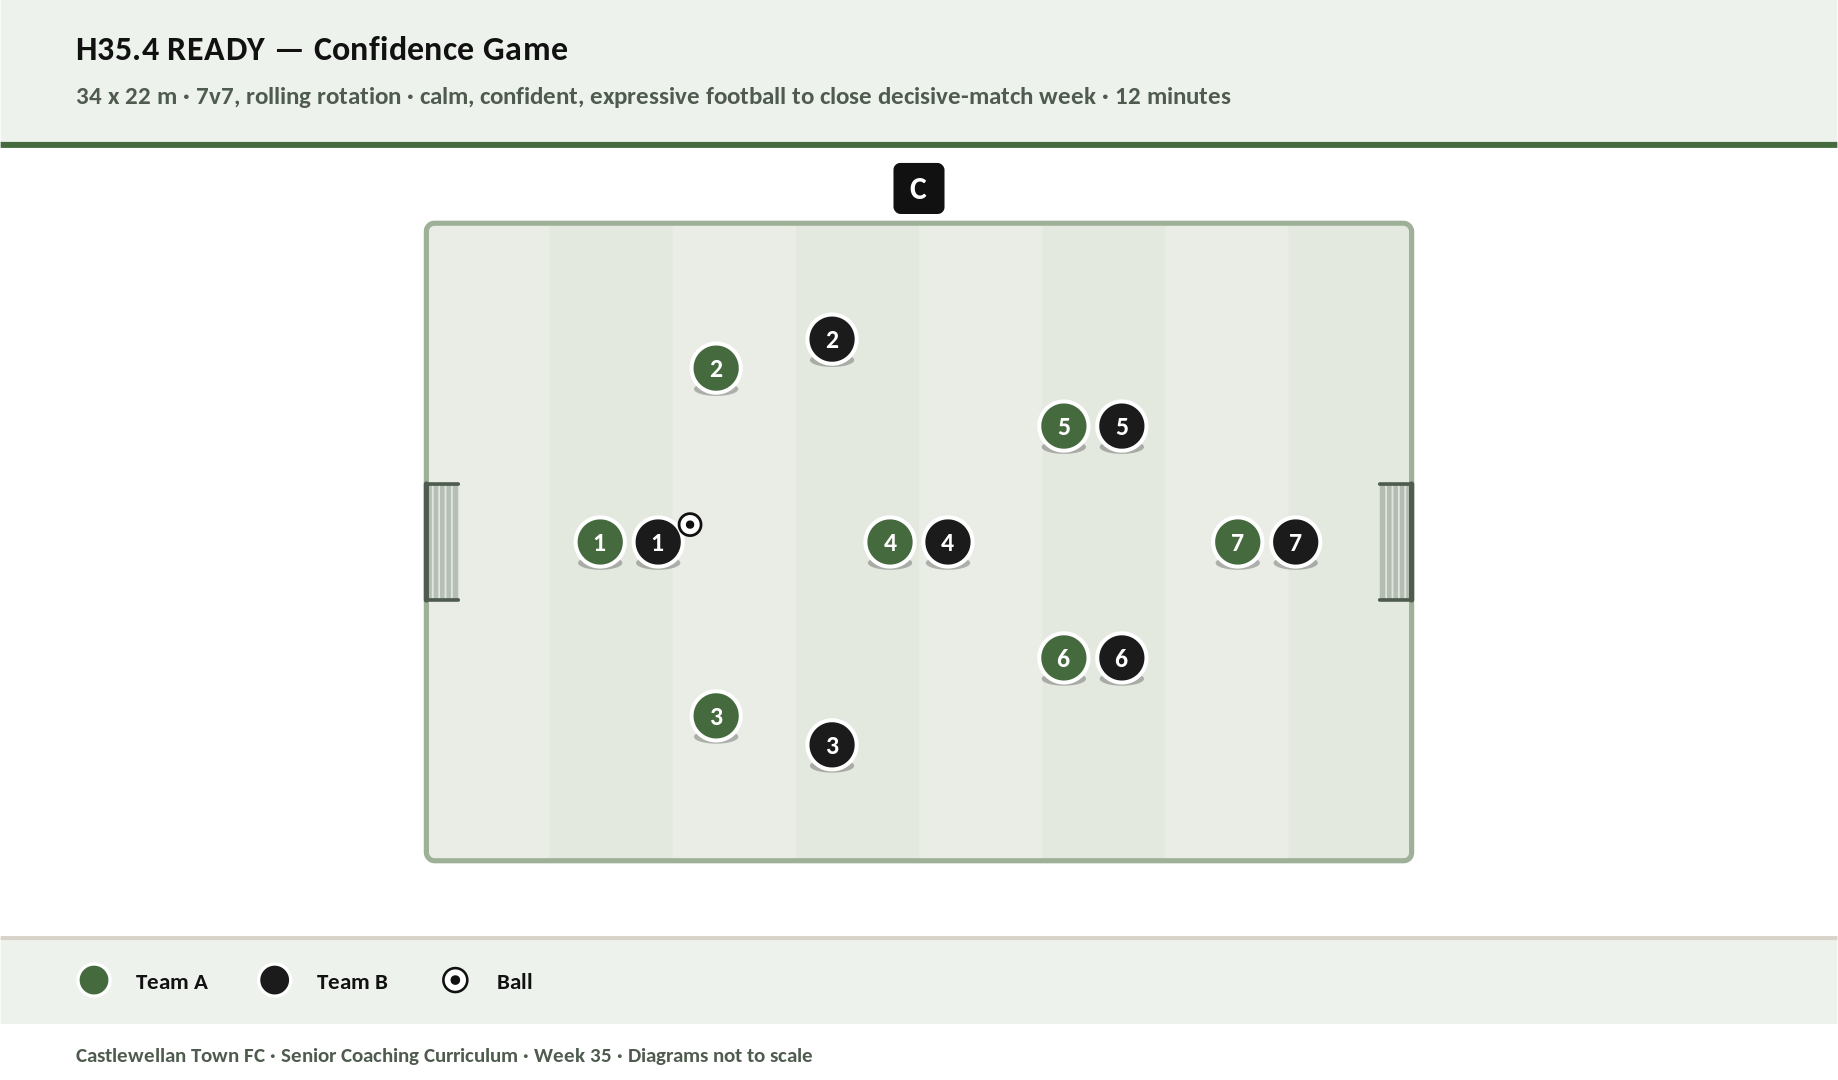Click the Ball legend symbol

point(455,980)
